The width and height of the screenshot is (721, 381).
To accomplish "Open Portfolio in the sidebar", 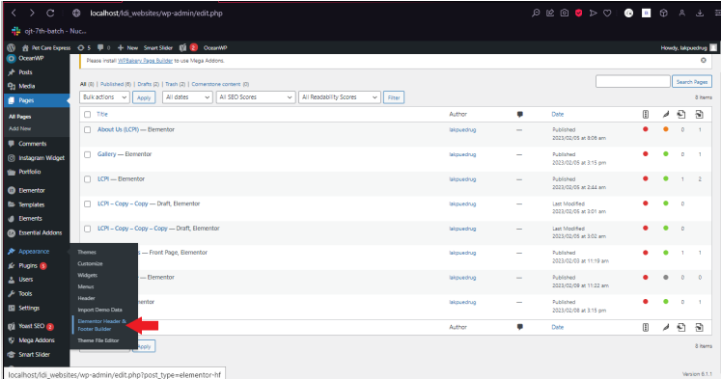I will point(29,172).
